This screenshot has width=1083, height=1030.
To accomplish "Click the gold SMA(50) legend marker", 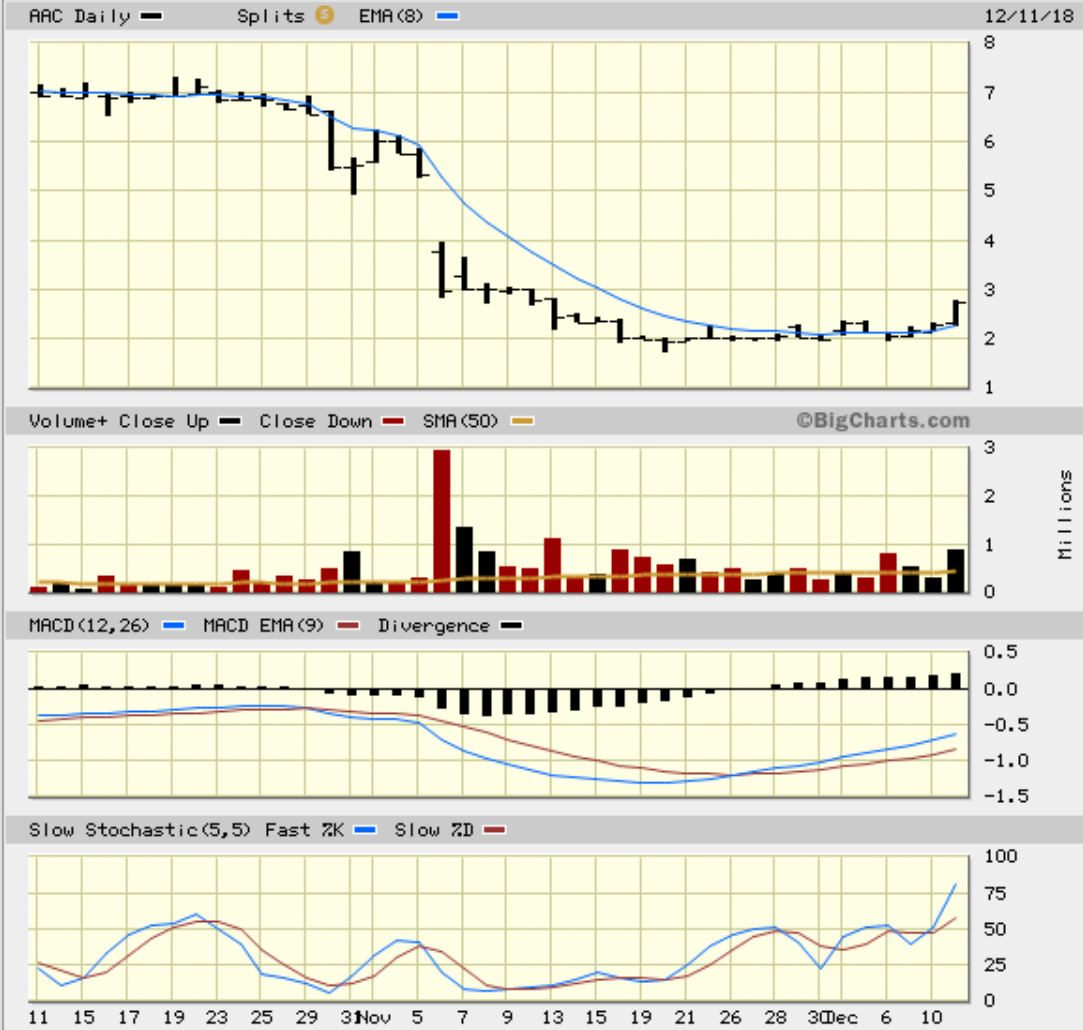I will pos(521,422).
